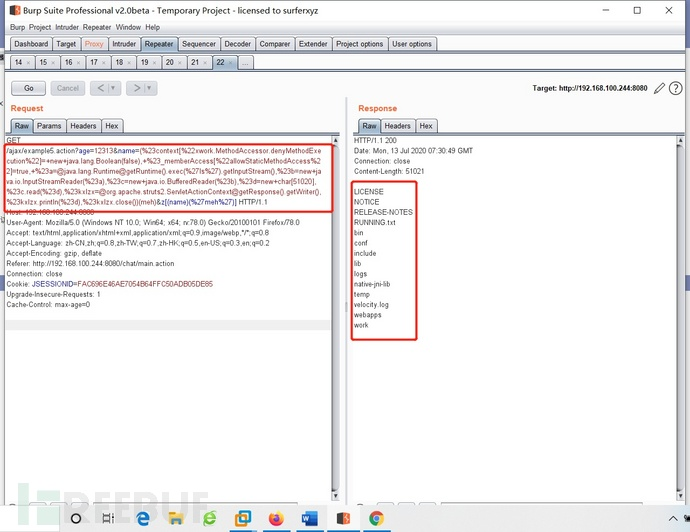Switch to Word in taskbar

click(x=309, y=519)
